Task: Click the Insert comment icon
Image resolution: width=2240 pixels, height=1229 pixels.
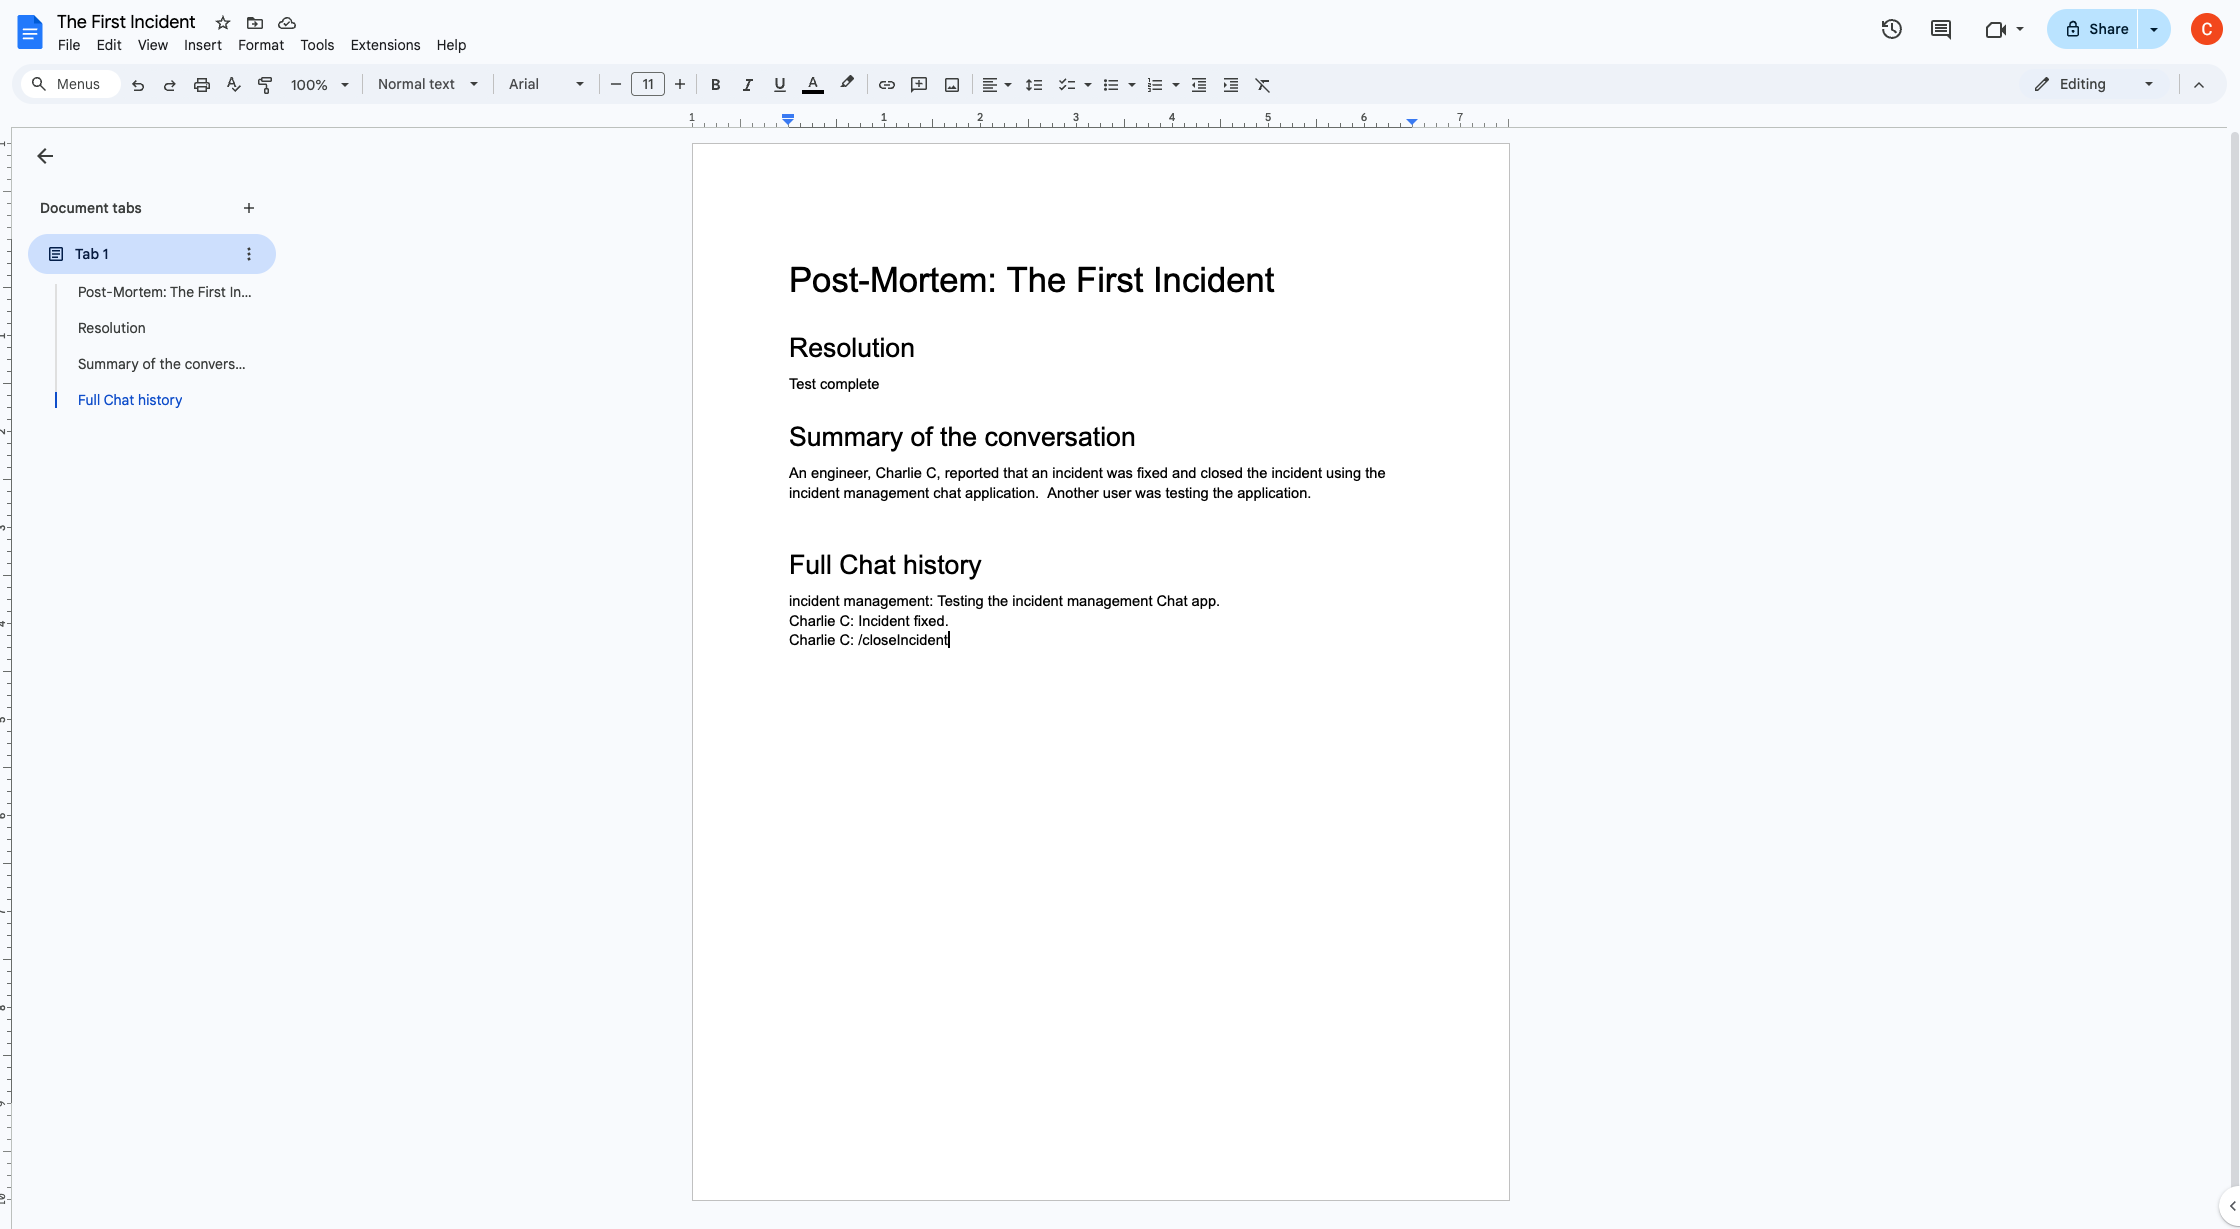Action: click(918, 84)
